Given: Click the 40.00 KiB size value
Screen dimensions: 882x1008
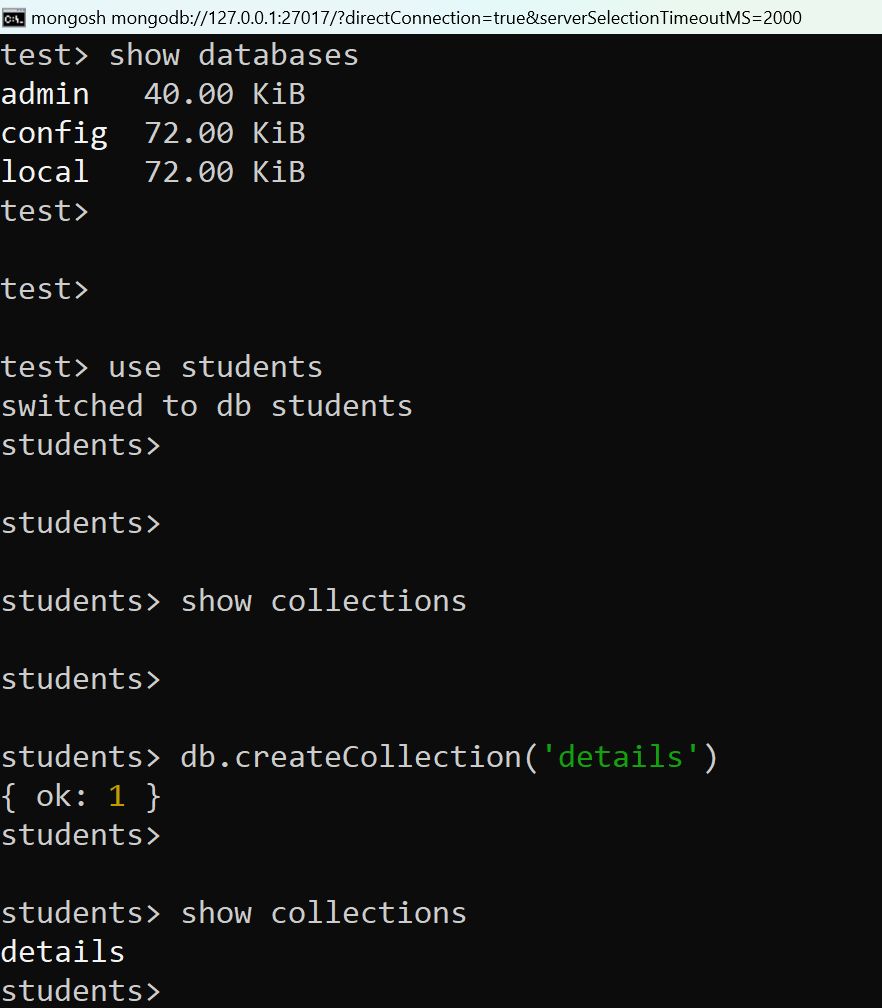Looking at the screenshot, I should (224, 94).
